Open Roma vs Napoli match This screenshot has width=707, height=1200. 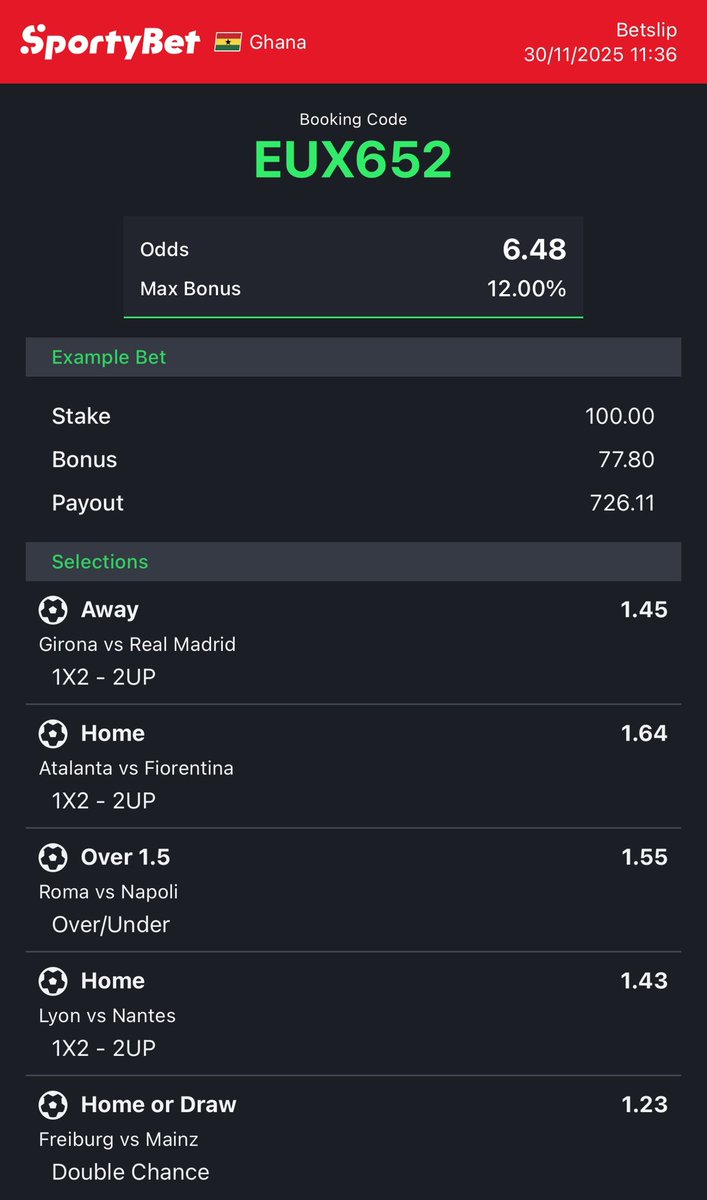pyautogui.click(x=108, y=892)
